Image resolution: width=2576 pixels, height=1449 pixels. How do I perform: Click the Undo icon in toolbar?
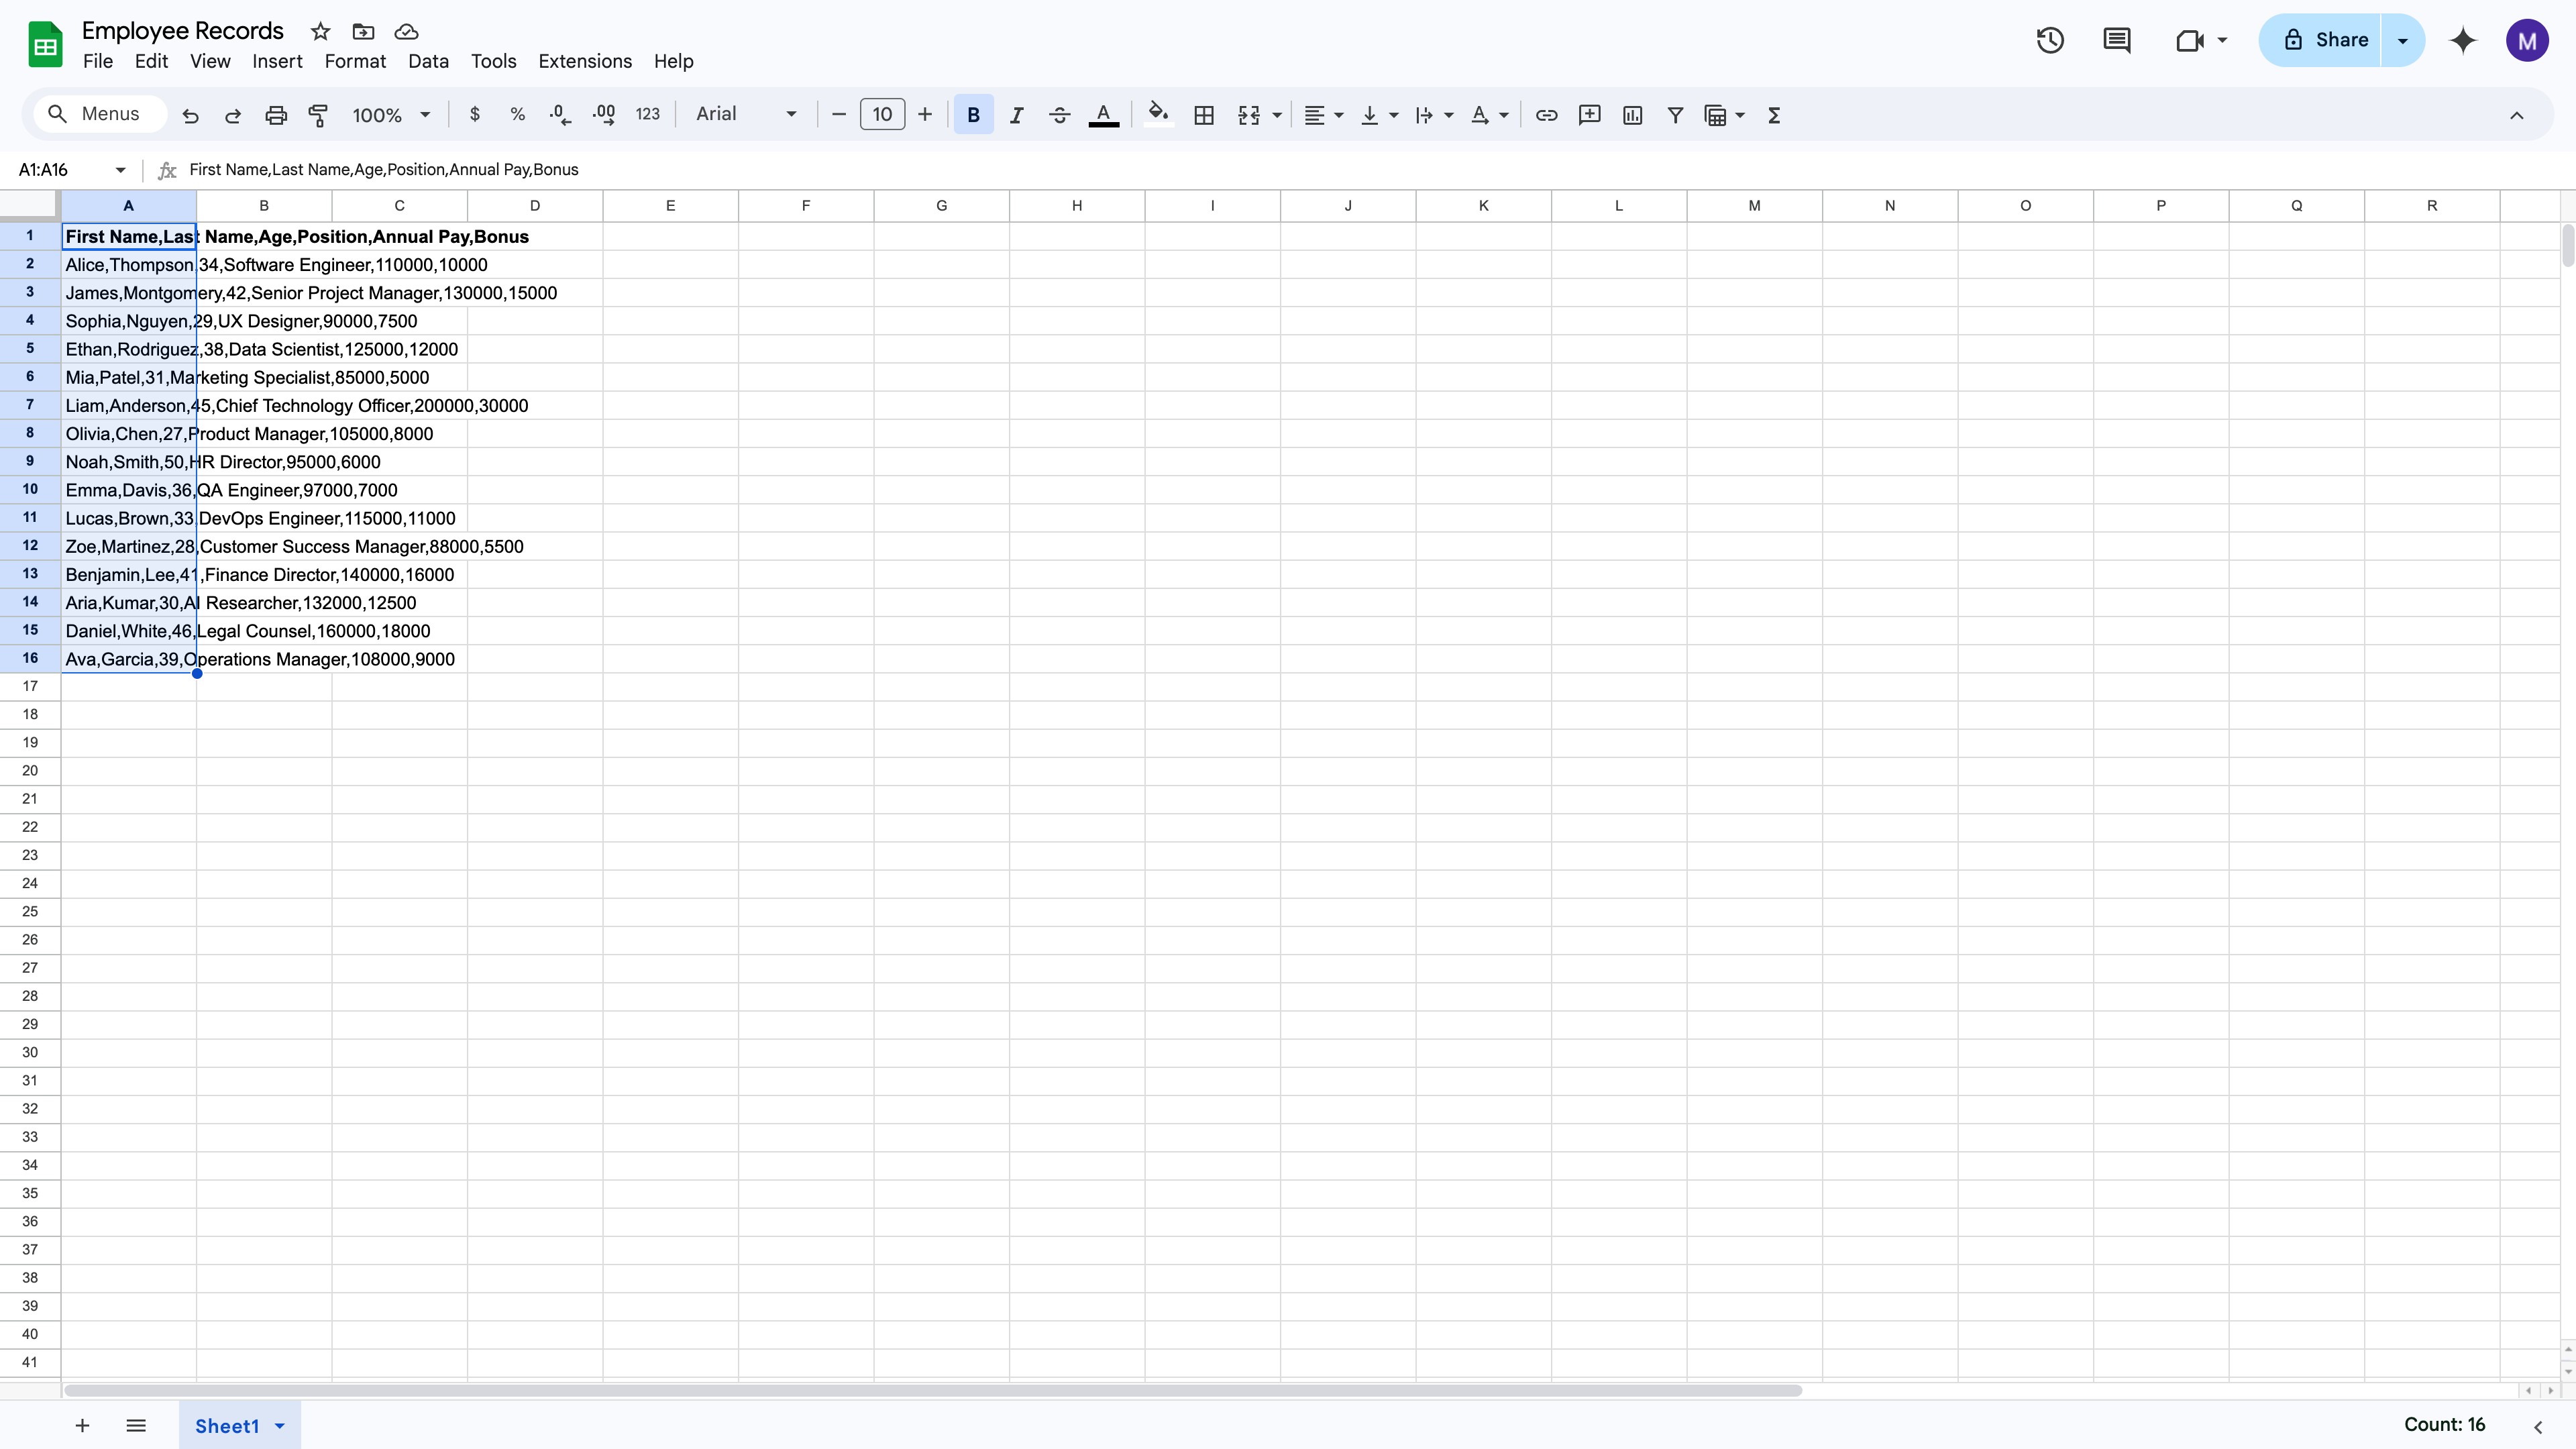coord(190,115)
